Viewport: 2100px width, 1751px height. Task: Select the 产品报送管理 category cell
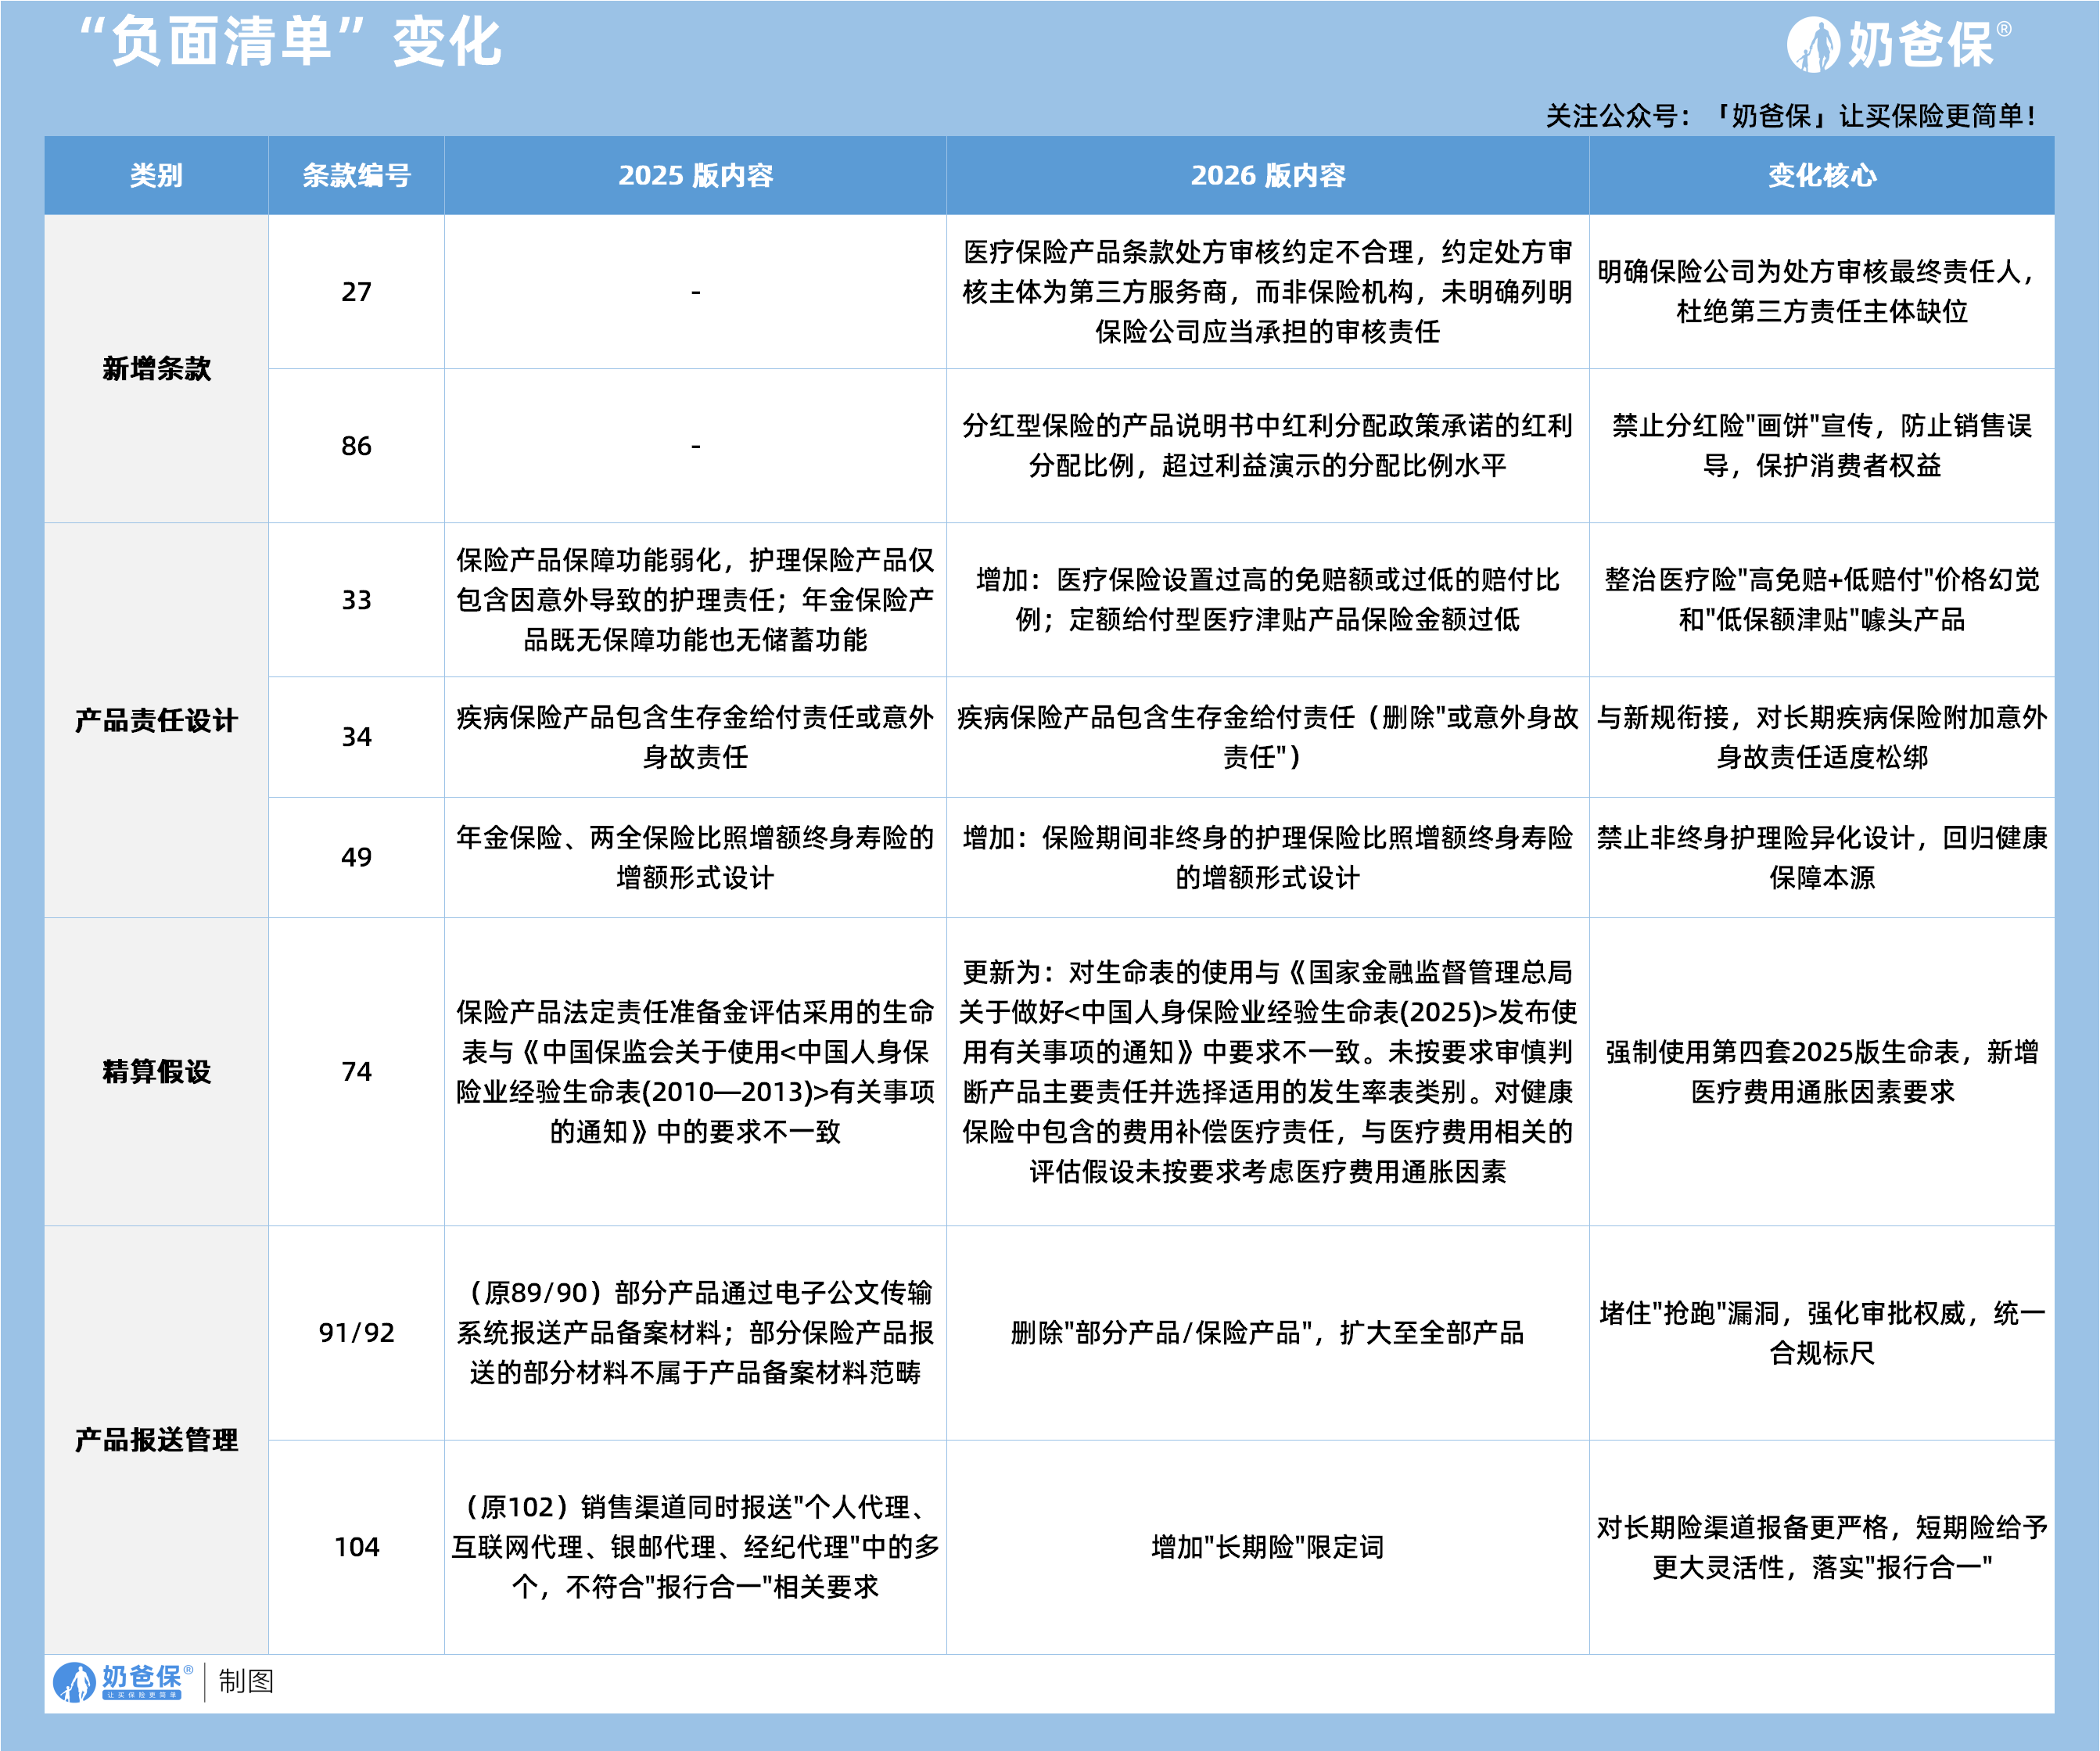coord(156,1440)
